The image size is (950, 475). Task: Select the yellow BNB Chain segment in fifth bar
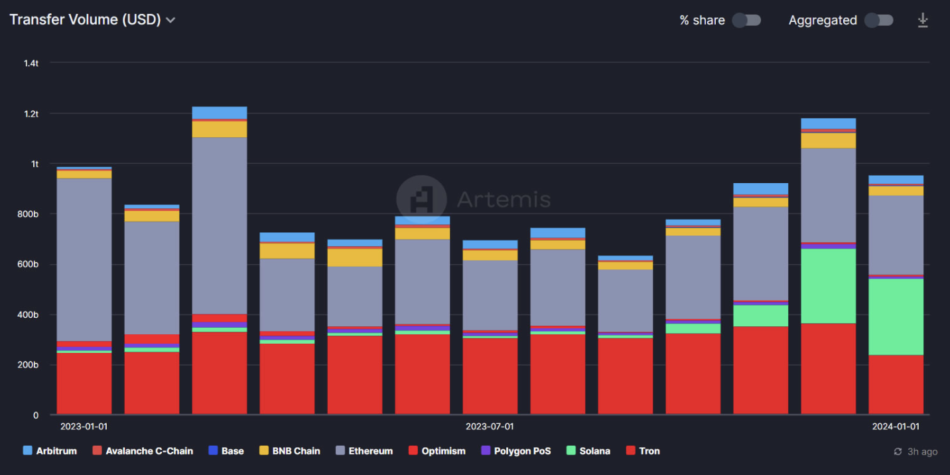click(x=355, y=257)
